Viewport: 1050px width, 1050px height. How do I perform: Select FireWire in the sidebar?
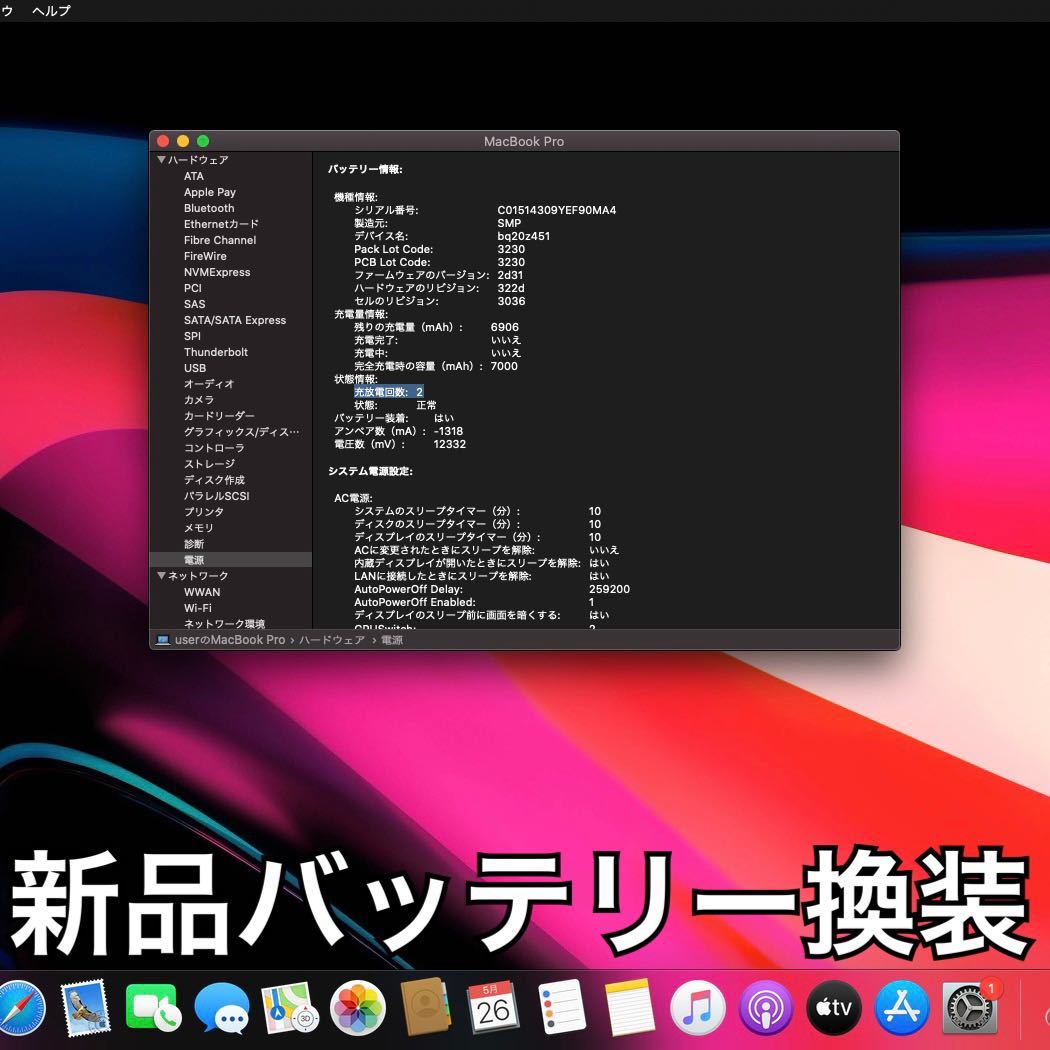[x=205, y=256]
